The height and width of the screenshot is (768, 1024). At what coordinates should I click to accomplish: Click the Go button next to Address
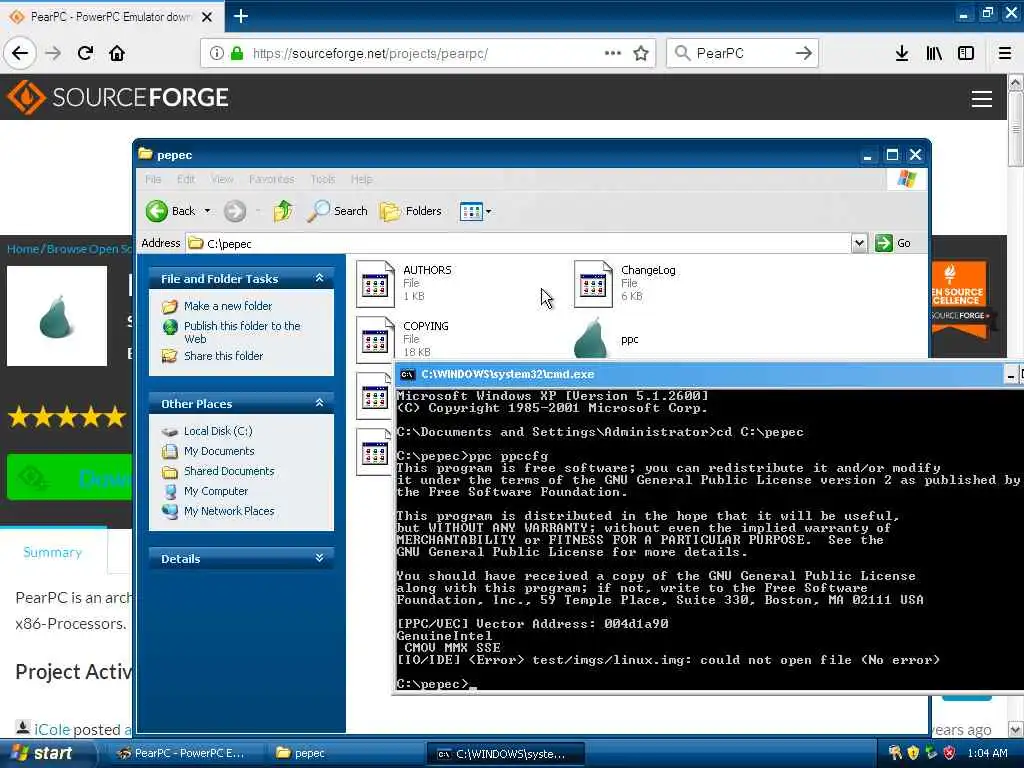coord(893,243)
